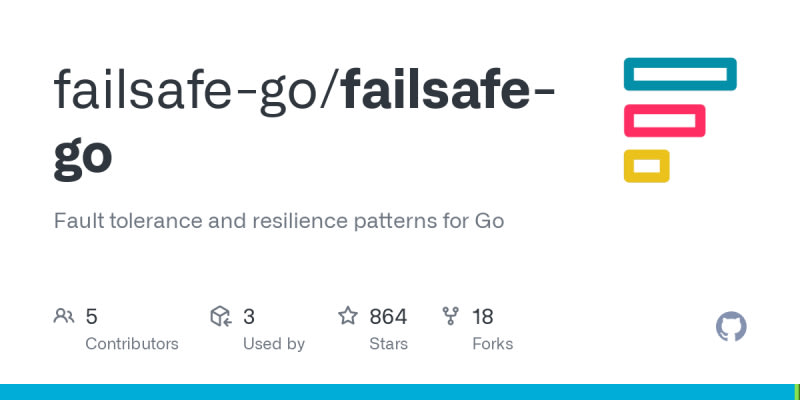Click the Used by label
This screenshot has width=800, height=400.
pyautogui.click(x=274, y=344)
